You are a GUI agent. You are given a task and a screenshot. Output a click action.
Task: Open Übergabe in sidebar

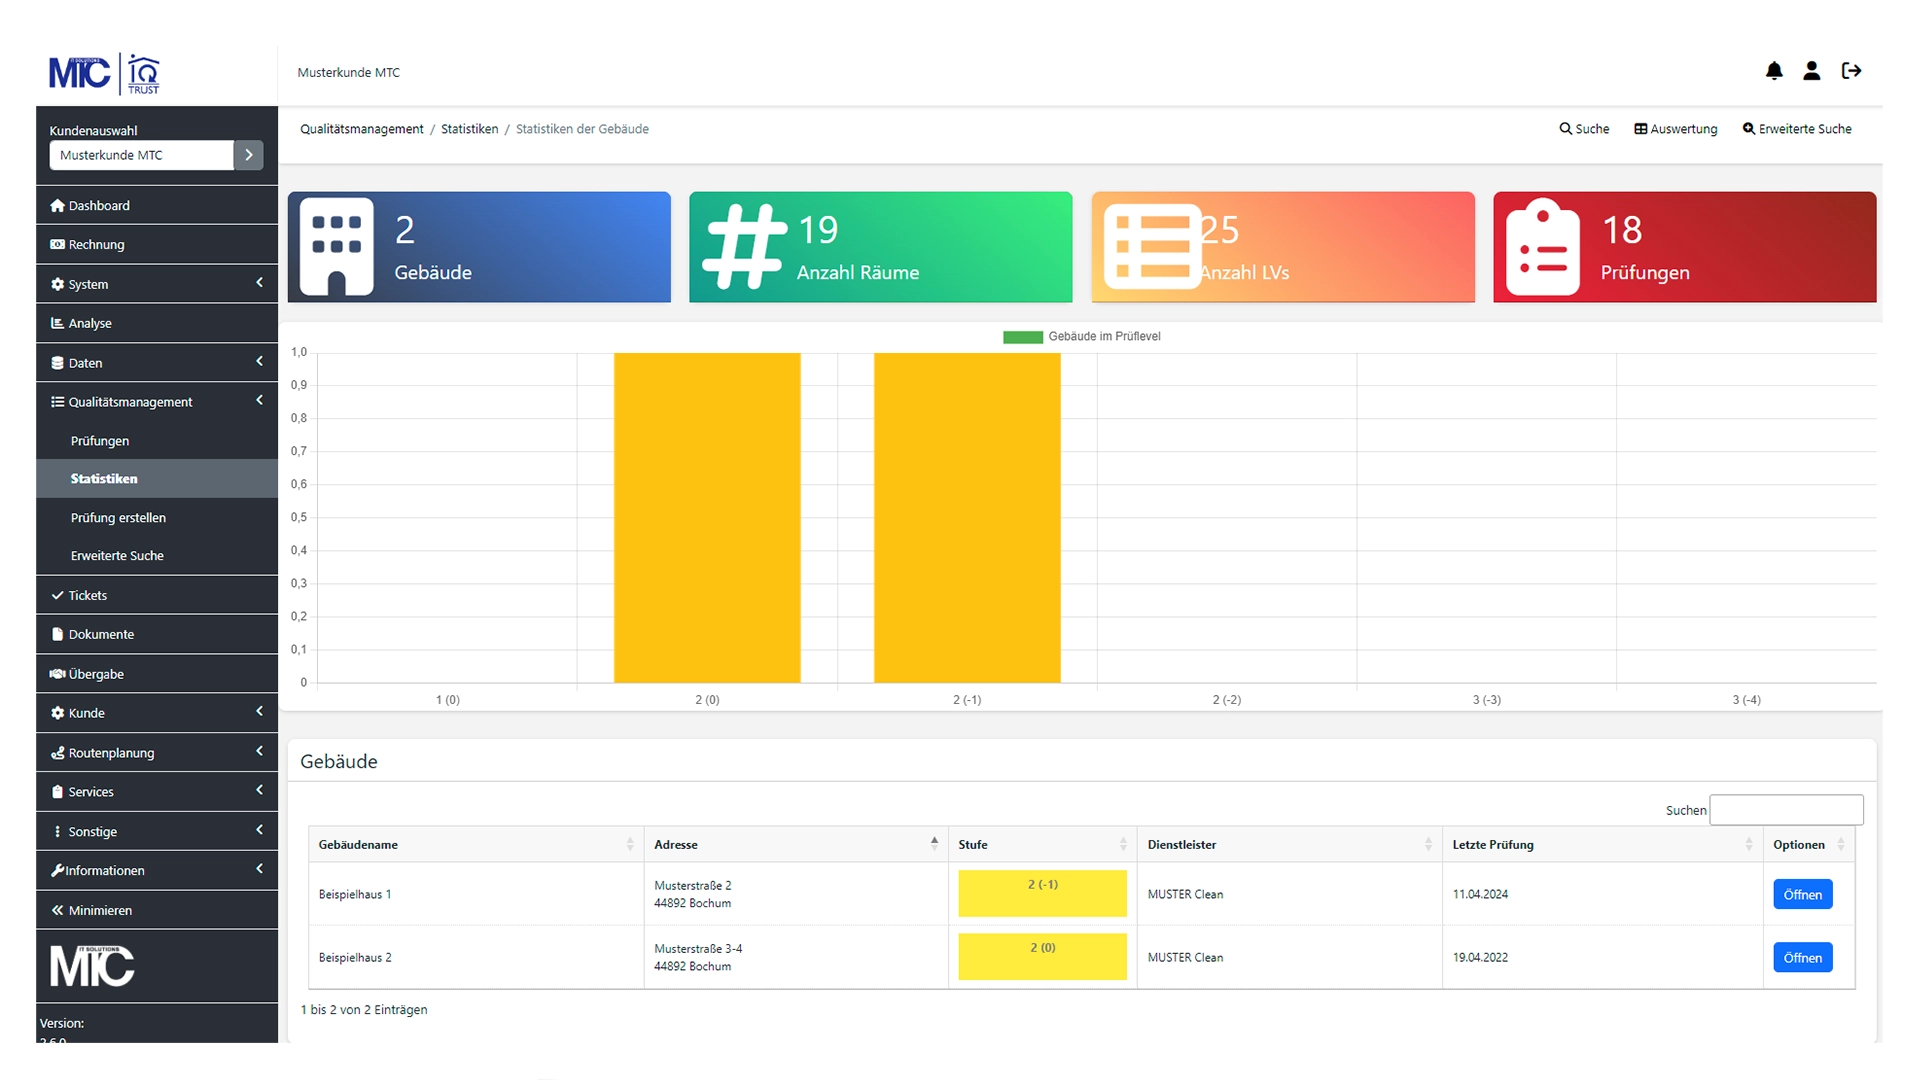click(157, 674)
